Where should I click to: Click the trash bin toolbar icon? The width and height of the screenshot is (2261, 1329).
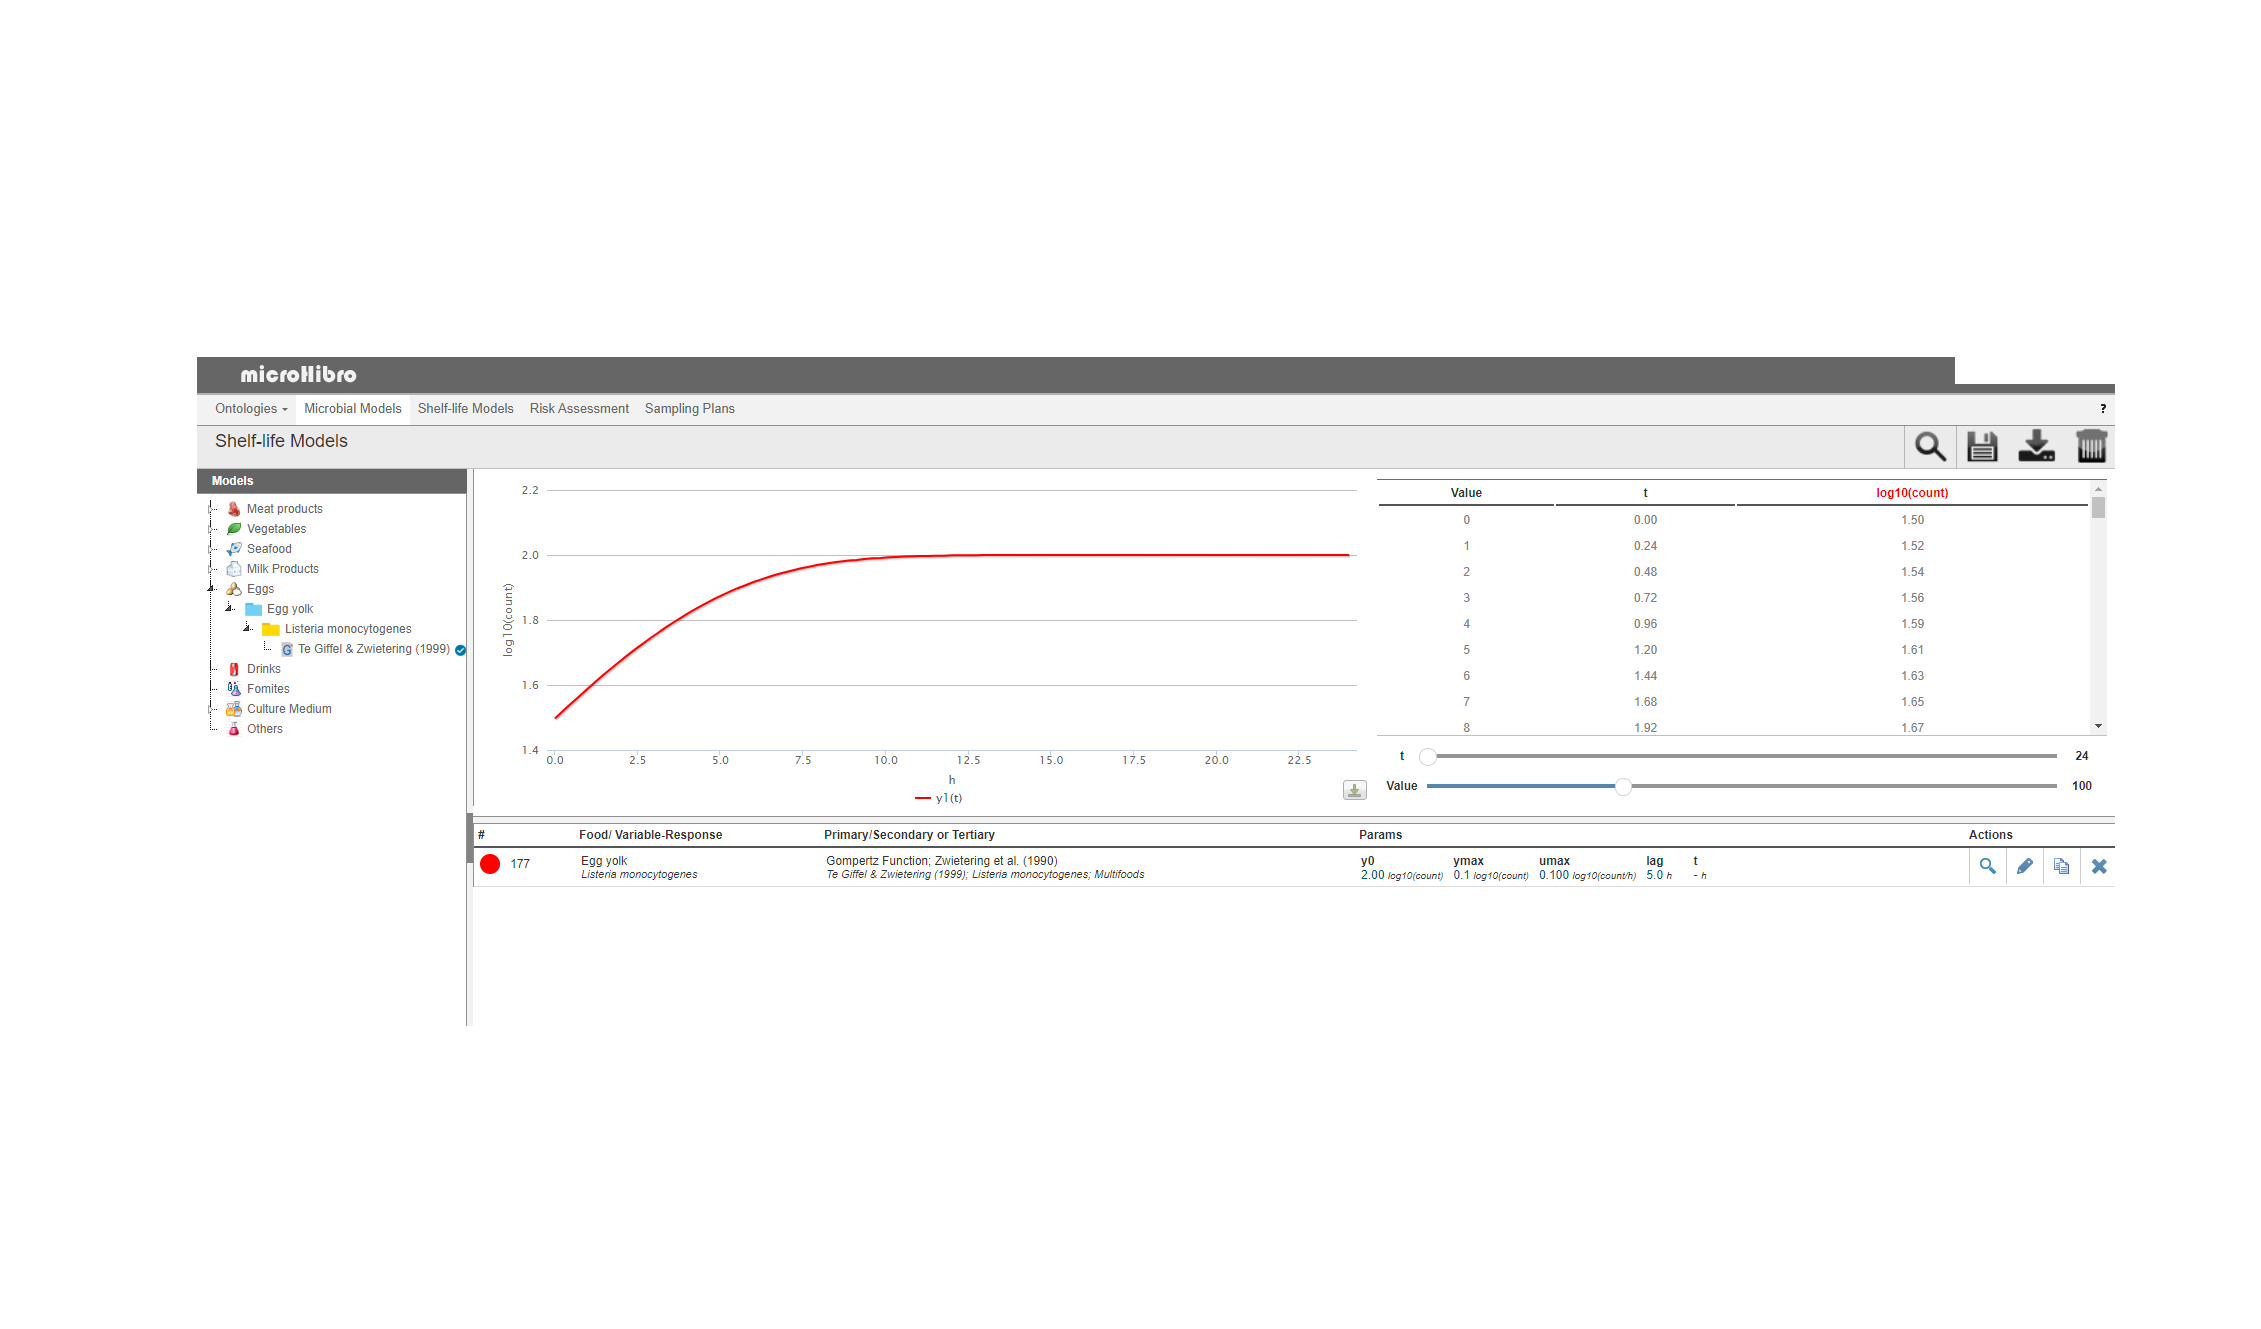(2090, 446)
